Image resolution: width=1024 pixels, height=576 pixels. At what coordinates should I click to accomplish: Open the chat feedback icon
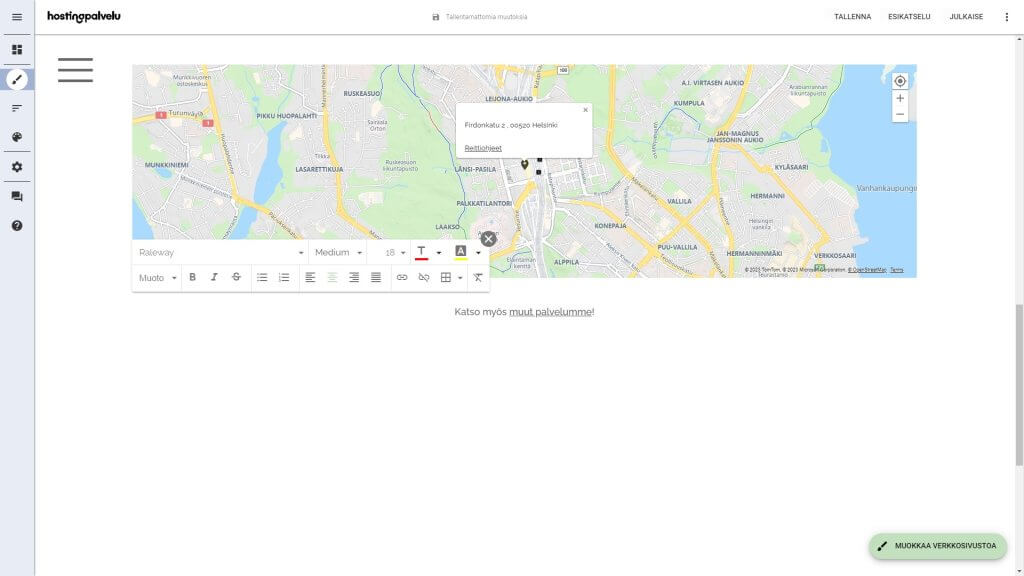(17, 197)
